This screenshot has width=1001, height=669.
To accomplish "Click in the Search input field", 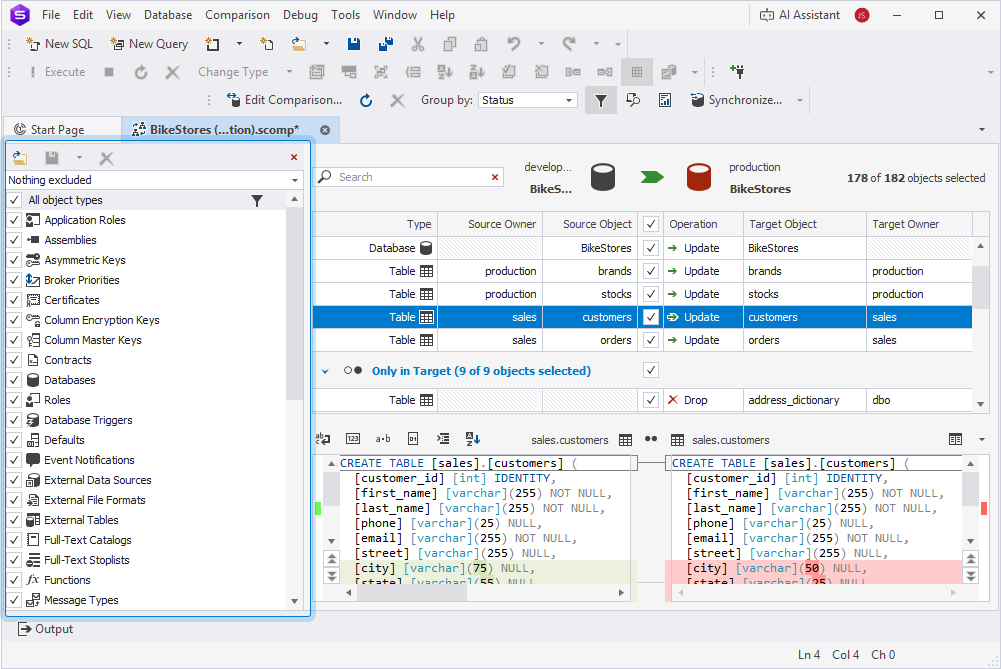I will 410,177.
